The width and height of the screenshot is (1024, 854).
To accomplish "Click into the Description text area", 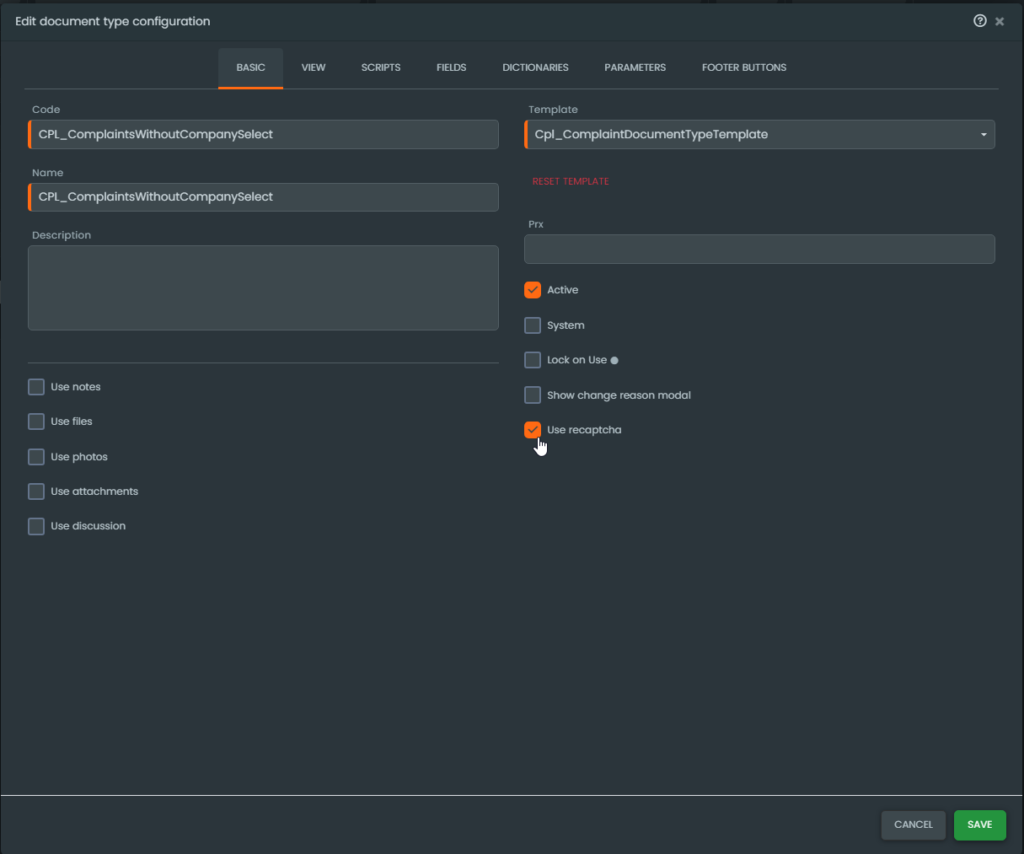I will pyautogui.click(x=263, y=288).
